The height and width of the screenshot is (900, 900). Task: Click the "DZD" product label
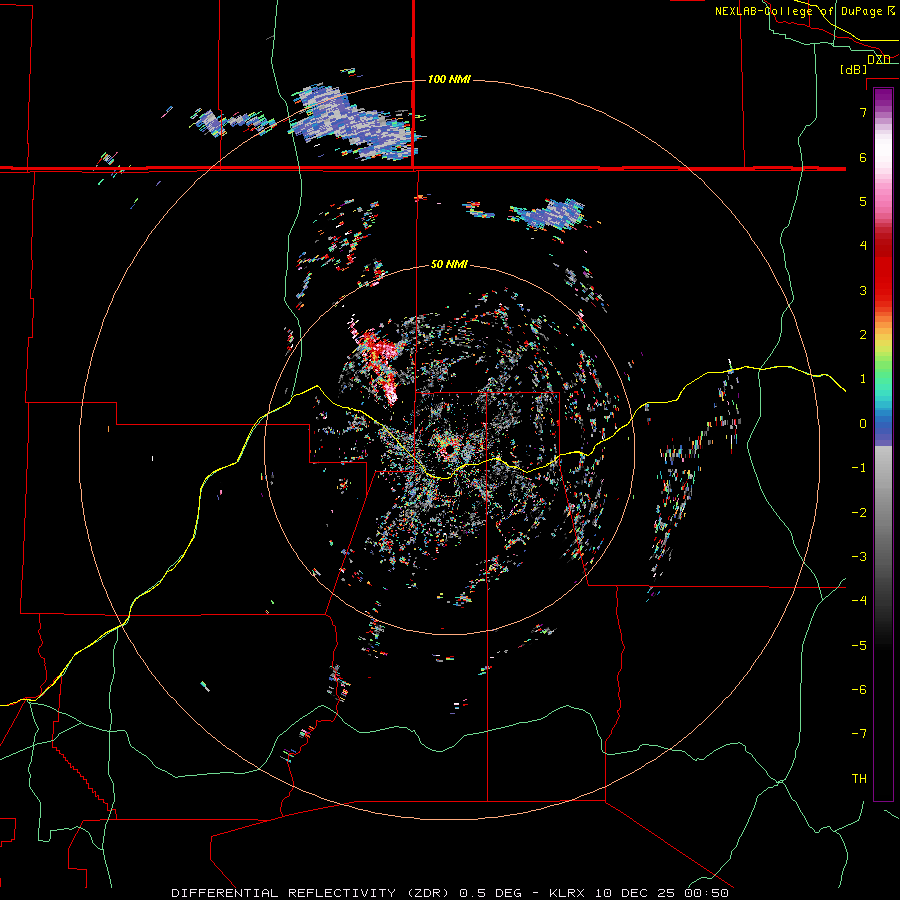pyautogui.click(x=879, y=59)
